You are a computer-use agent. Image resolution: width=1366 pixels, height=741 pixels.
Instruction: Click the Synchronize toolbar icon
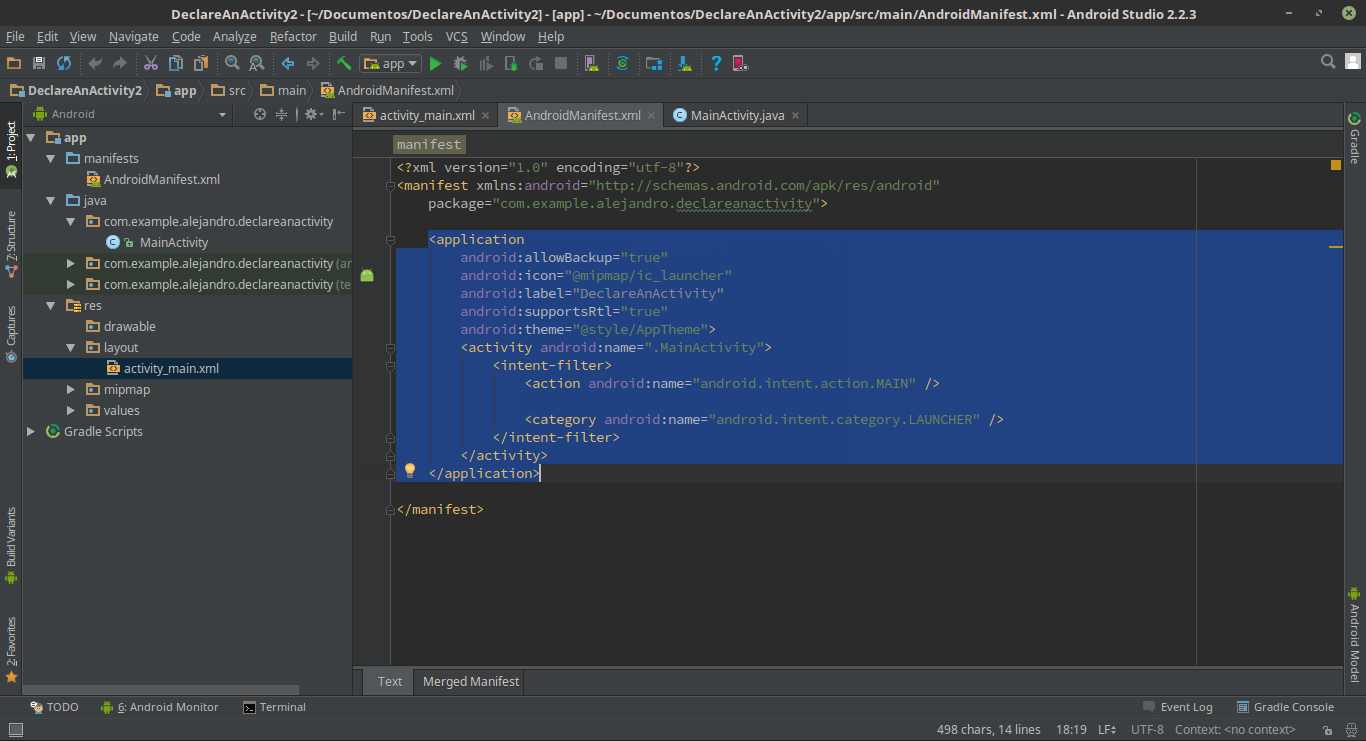click(64, 63)
